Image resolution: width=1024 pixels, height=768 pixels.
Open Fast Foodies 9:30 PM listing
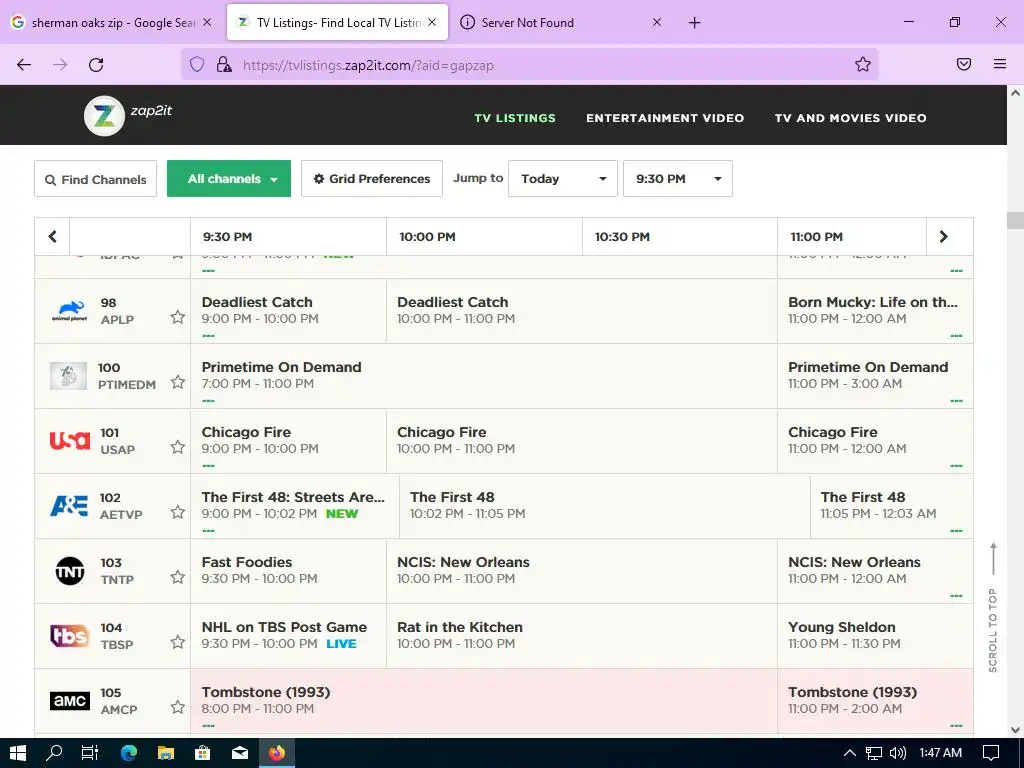288,571
